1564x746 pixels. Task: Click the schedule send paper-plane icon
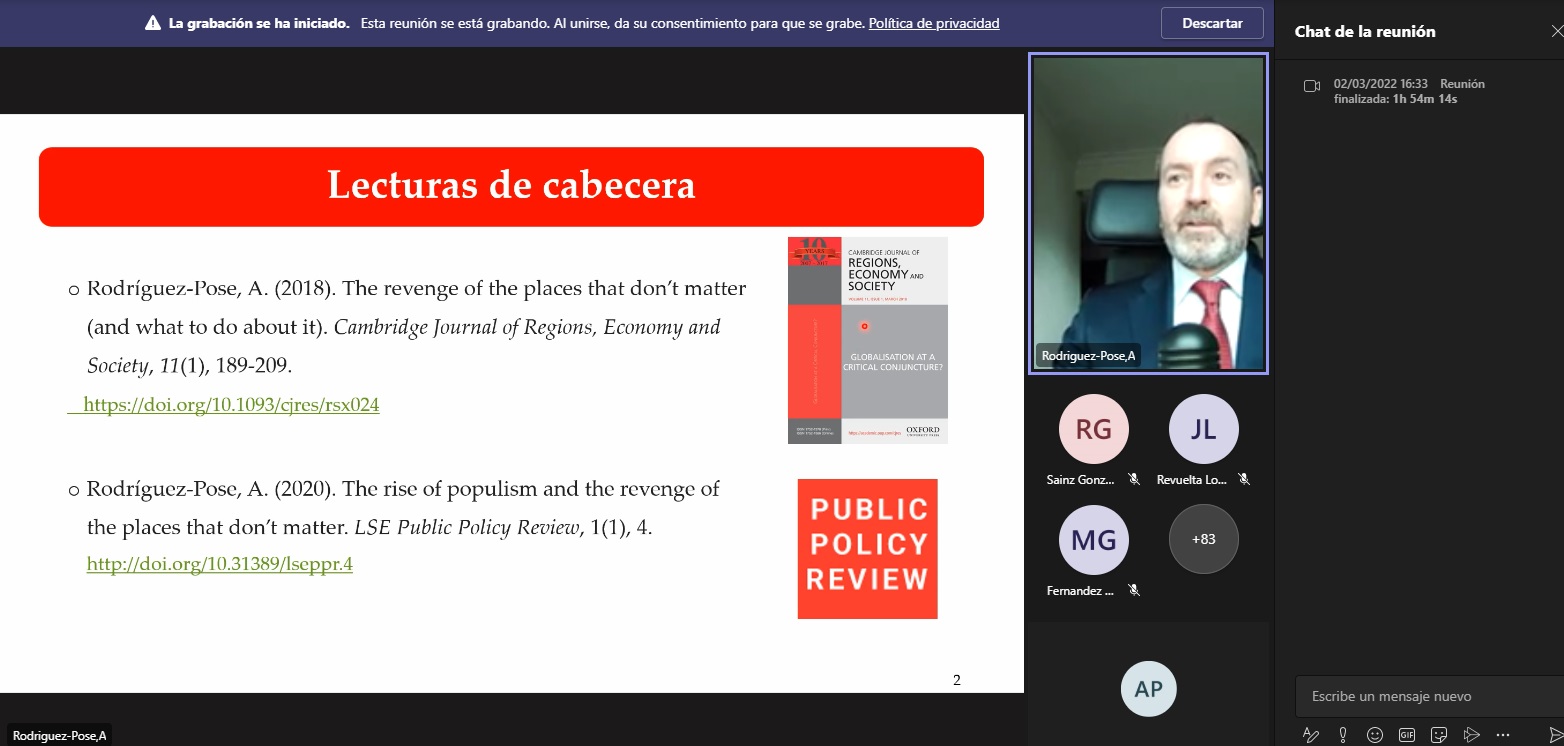point(1471,735)
